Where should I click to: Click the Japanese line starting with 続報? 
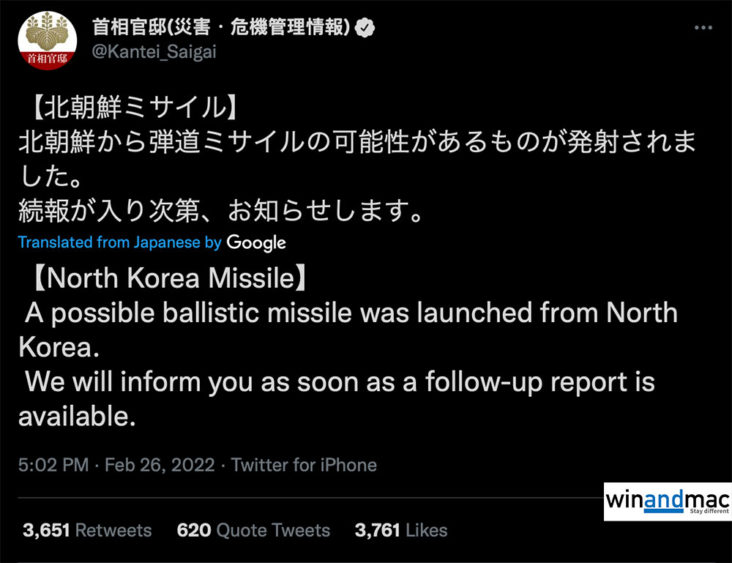[214, 211]
